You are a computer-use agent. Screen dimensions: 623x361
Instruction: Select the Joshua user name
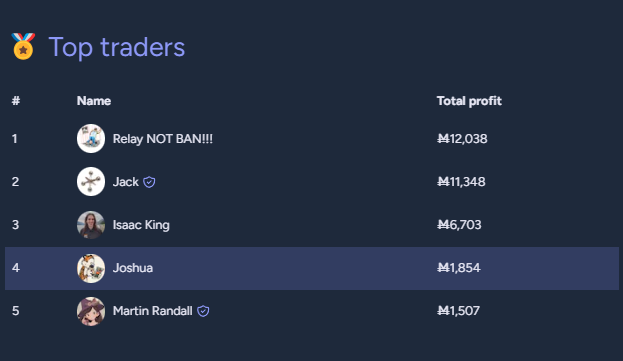133,268
